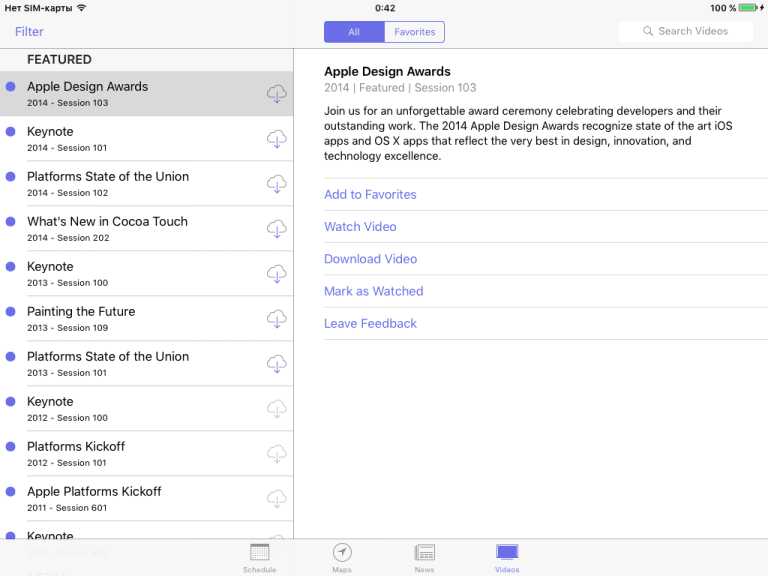The height and width of the screenshot is (576, 768).
Task: Tap cloud download icon for Keynote 2014 Session 101
Action: pos(277,139)
